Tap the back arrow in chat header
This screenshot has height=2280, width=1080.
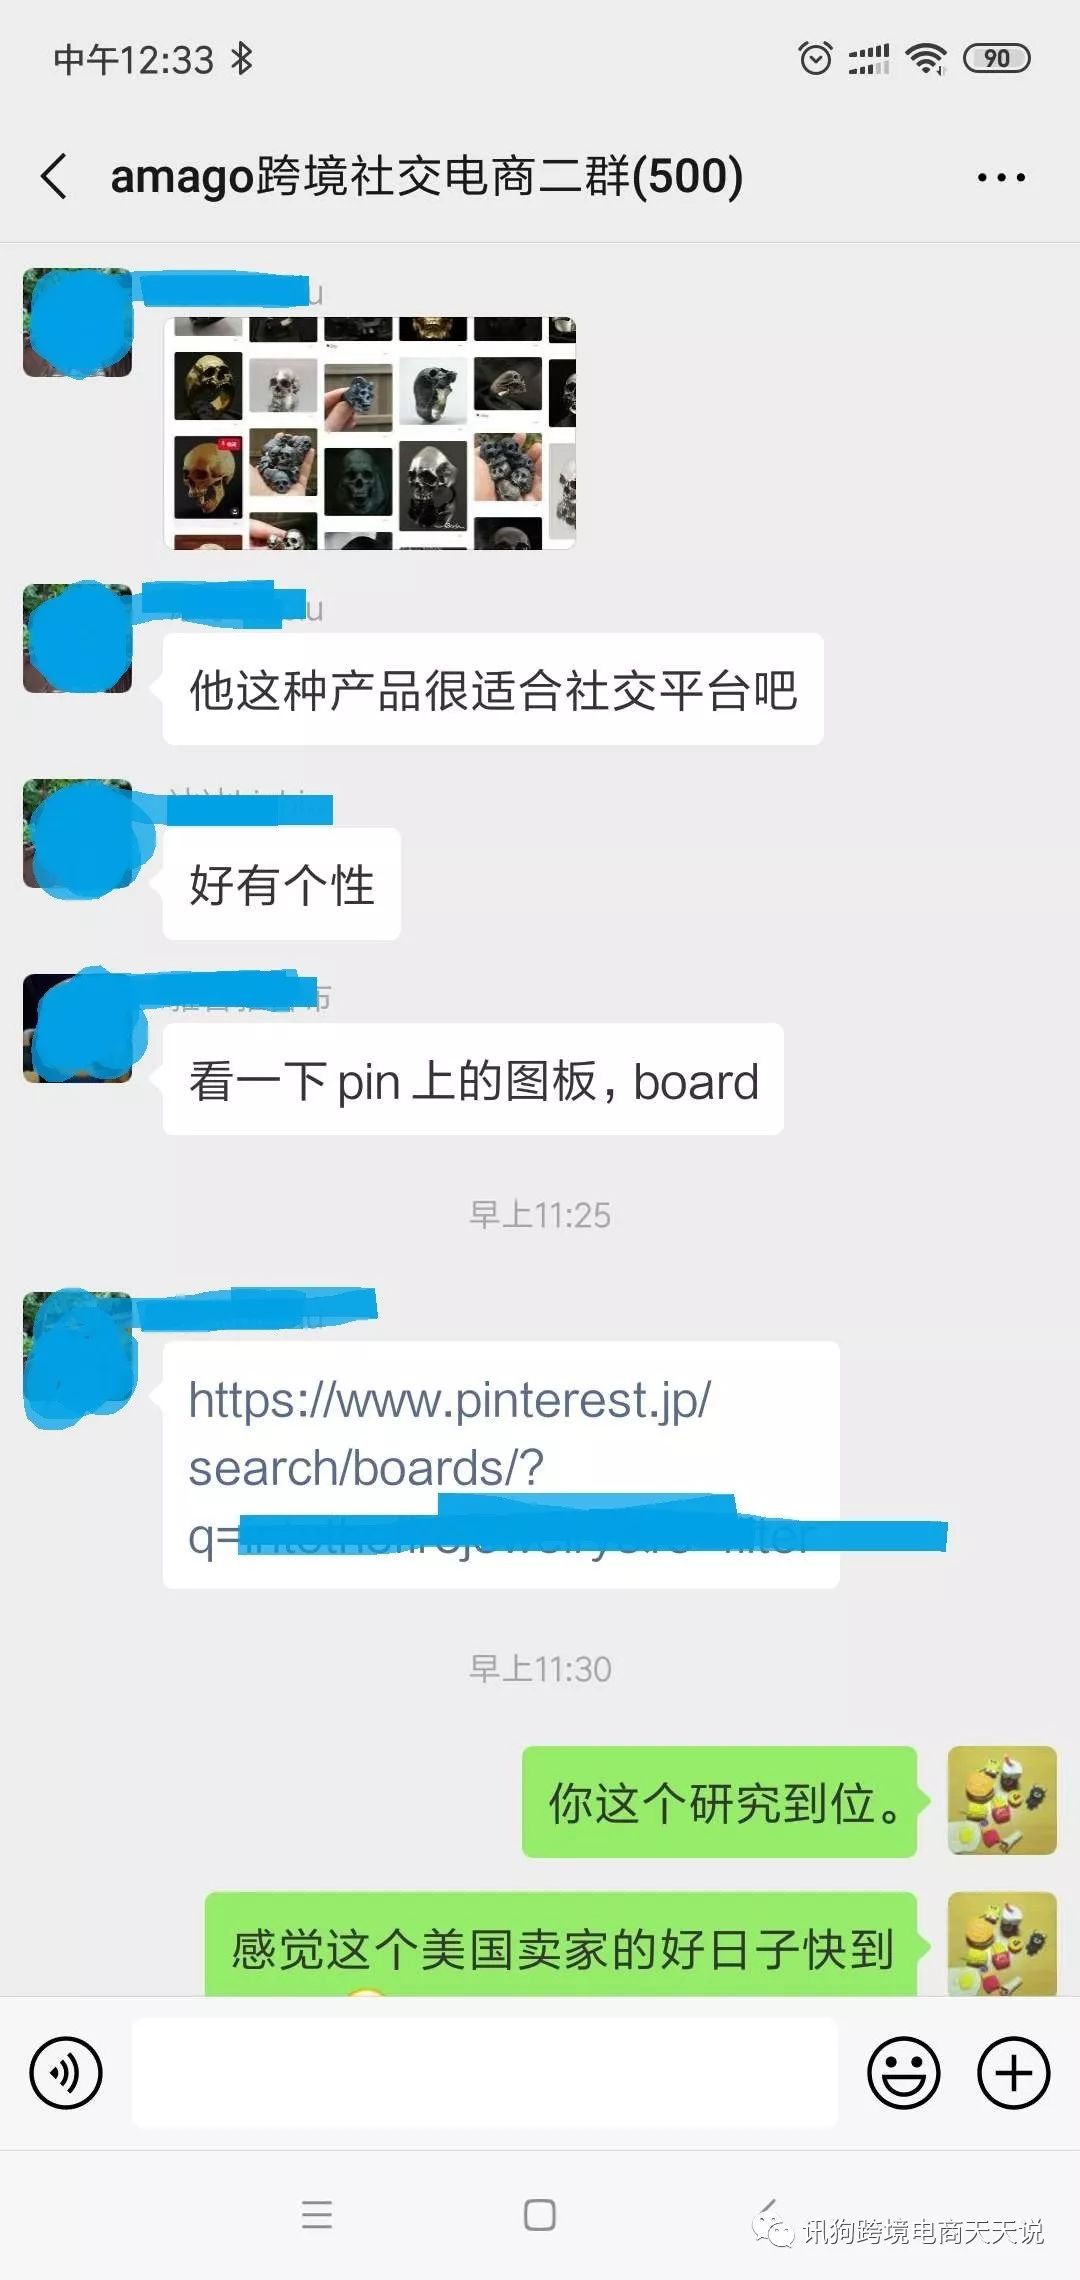(55, 177)
